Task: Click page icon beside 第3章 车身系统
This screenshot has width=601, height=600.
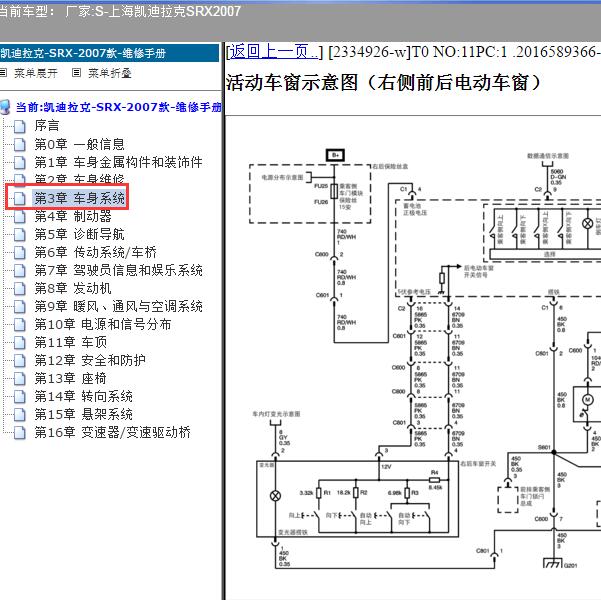Action: click(x=20, y=198)
